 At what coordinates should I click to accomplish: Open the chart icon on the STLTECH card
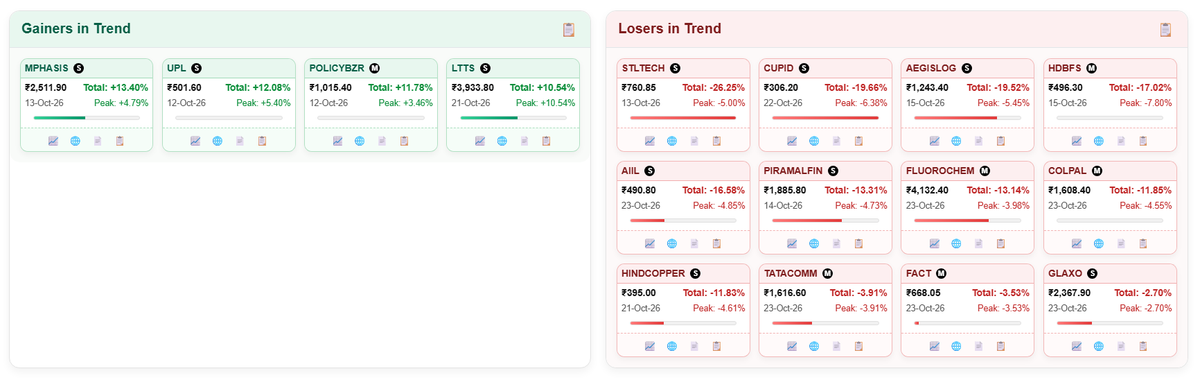[x=650, y=141]
